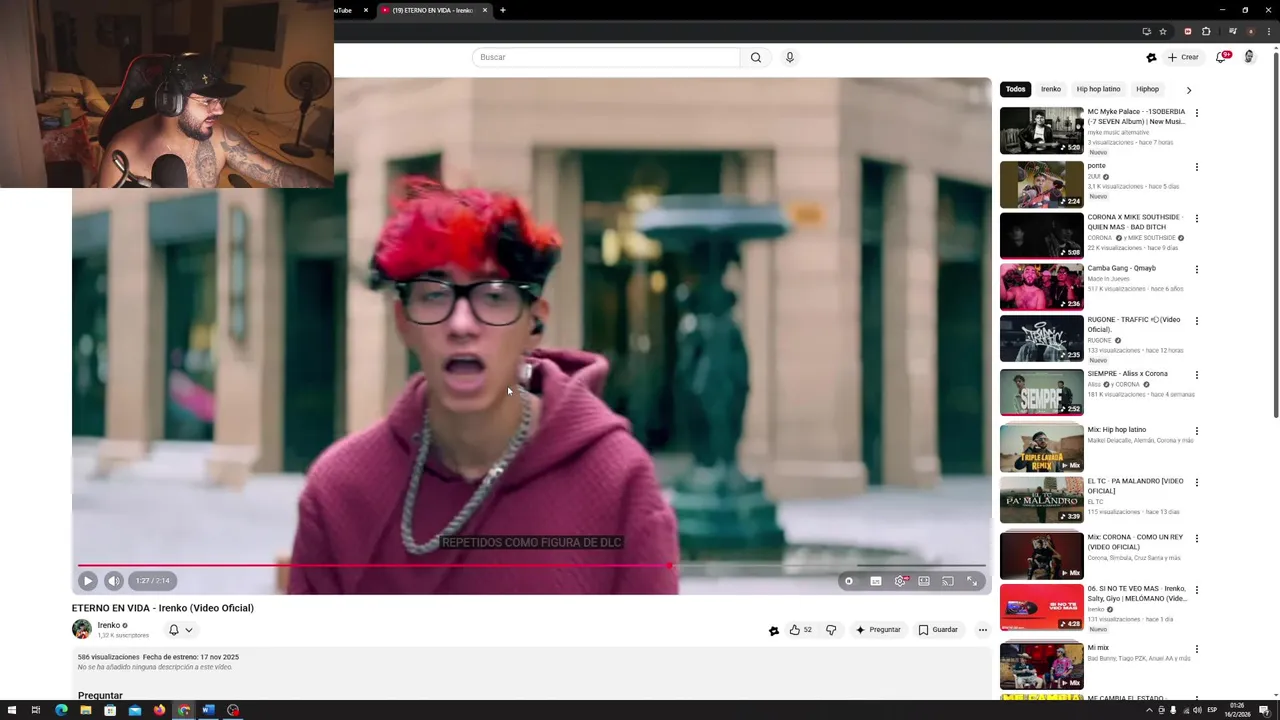Open options for Mi mix

(x=1197, y=649)
